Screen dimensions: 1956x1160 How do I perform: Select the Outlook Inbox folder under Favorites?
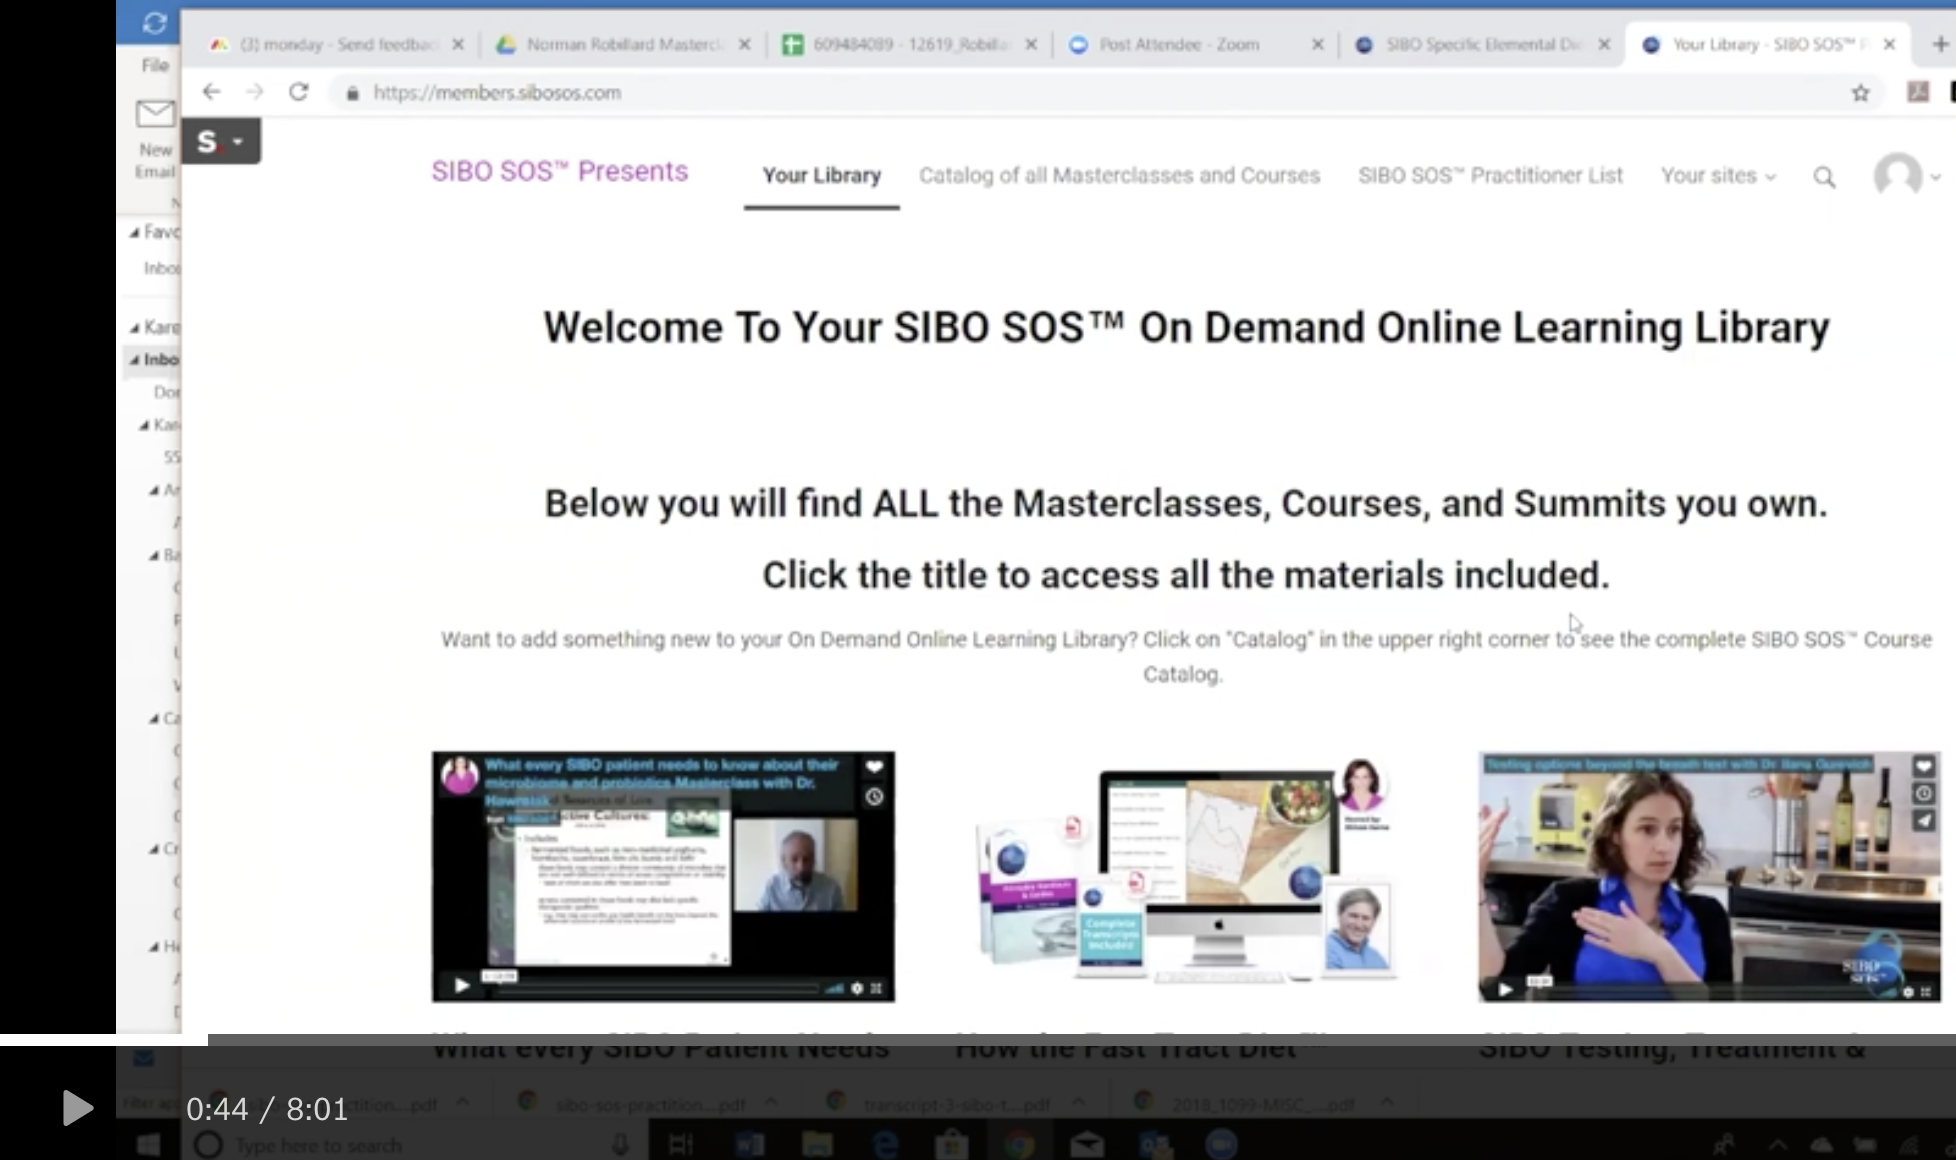coord(162,268)
